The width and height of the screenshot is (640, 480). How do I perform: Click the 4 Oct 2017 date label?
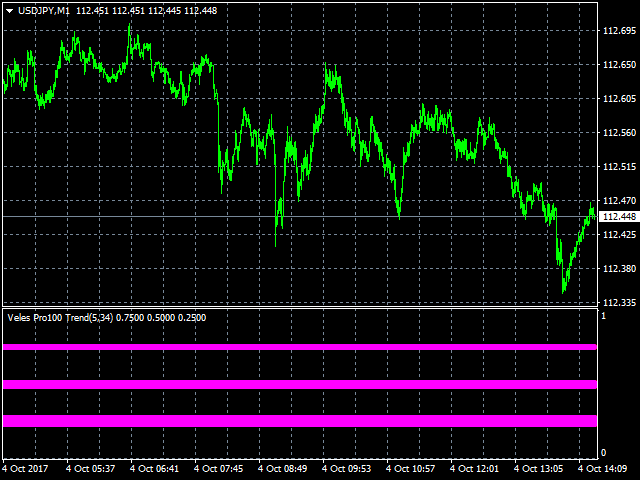[x=25, y=468]
